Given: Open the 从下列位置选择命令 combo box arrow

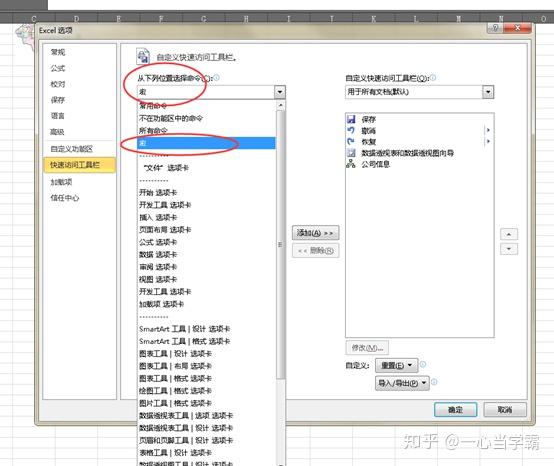Looking at the screenshot, I should coord(280,92).
